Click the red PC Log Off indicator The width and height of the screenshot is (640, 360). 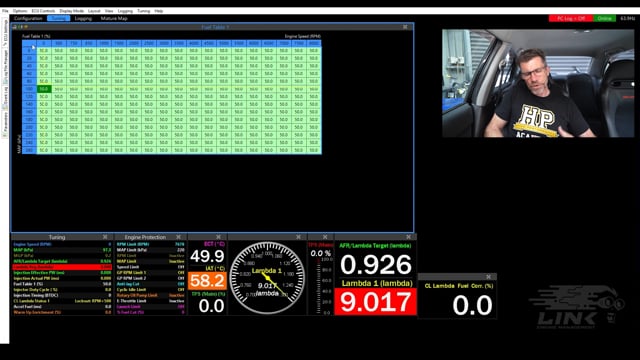click(571, 18)
